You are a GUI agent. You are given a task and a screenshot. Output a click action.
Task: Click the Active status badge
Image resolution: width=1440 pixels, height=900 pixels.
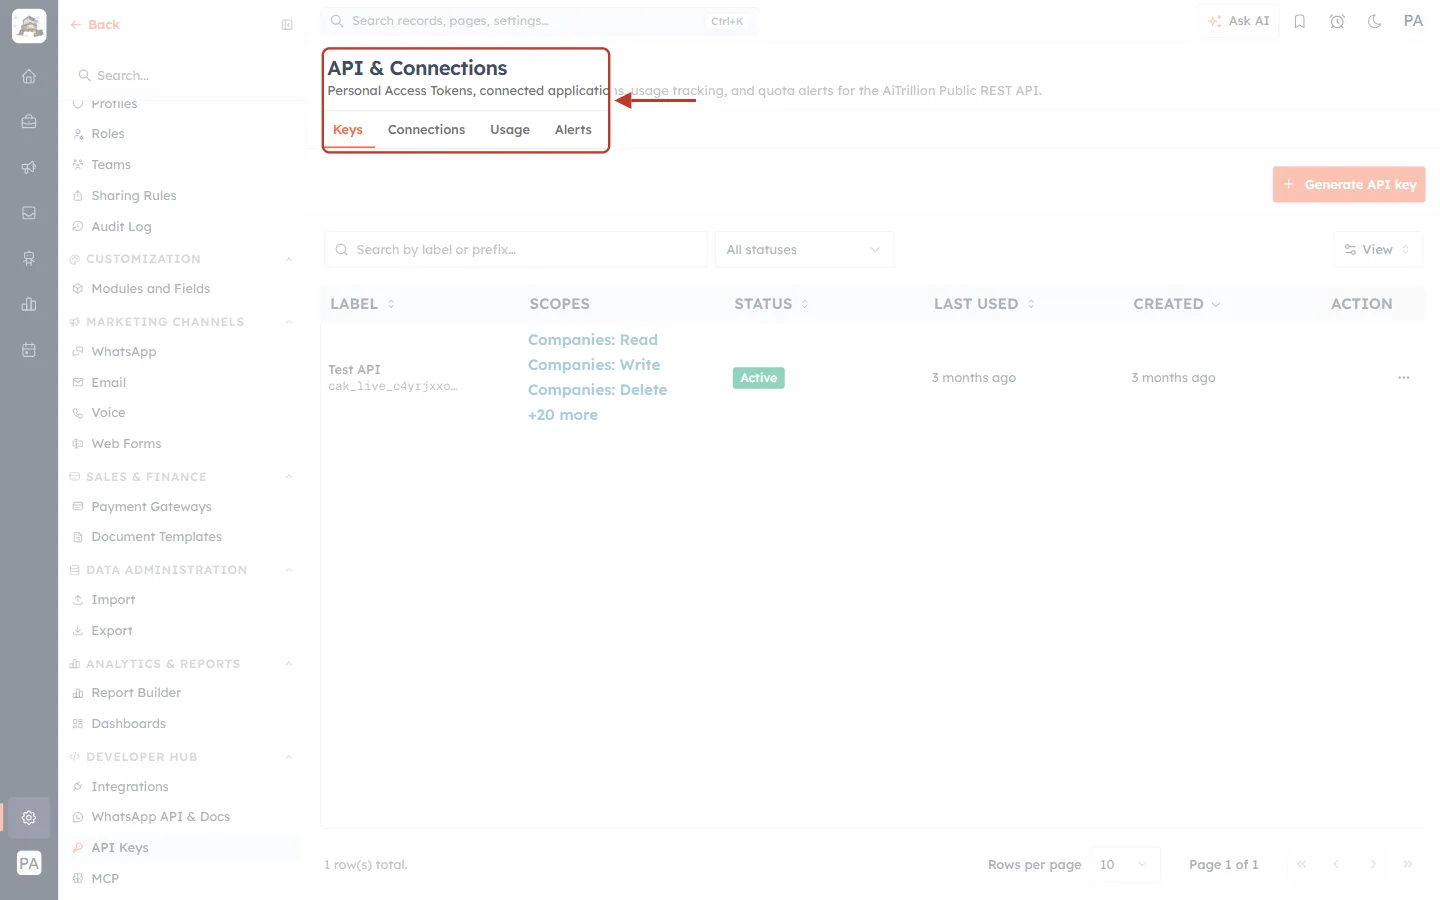(759, 378)
